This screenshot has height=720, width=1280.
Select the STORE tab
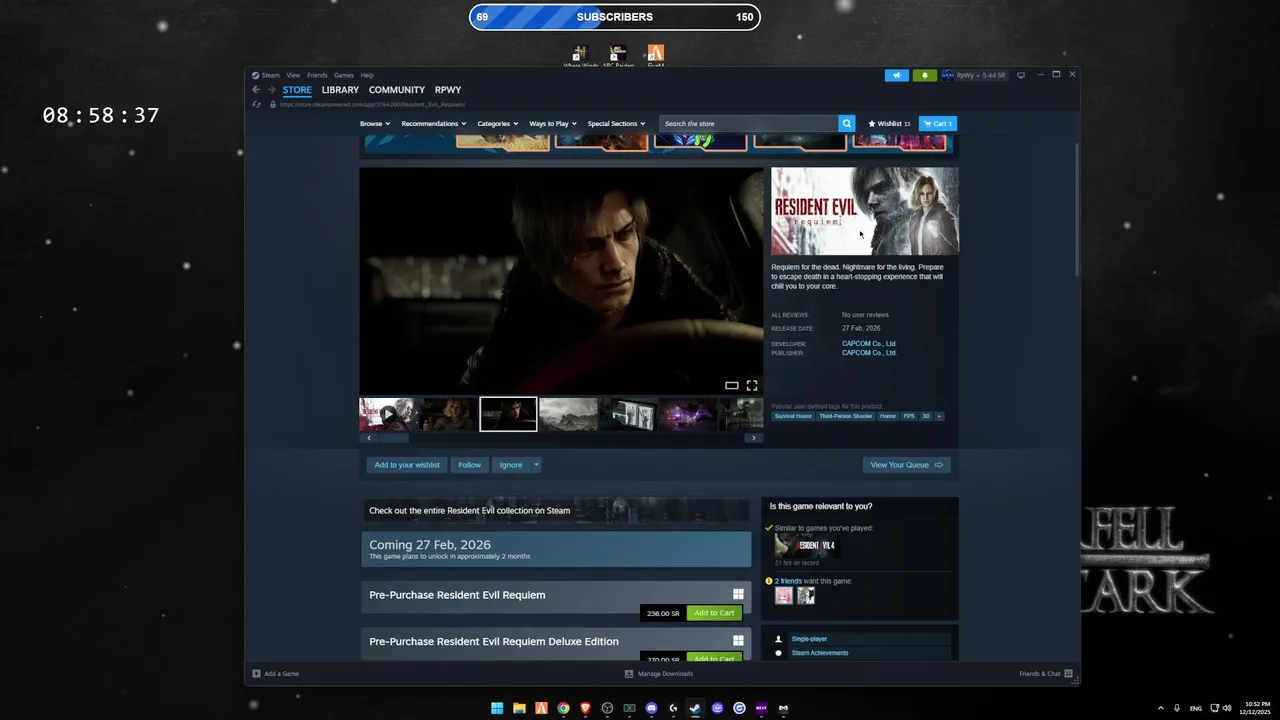[x=297, y=90]
